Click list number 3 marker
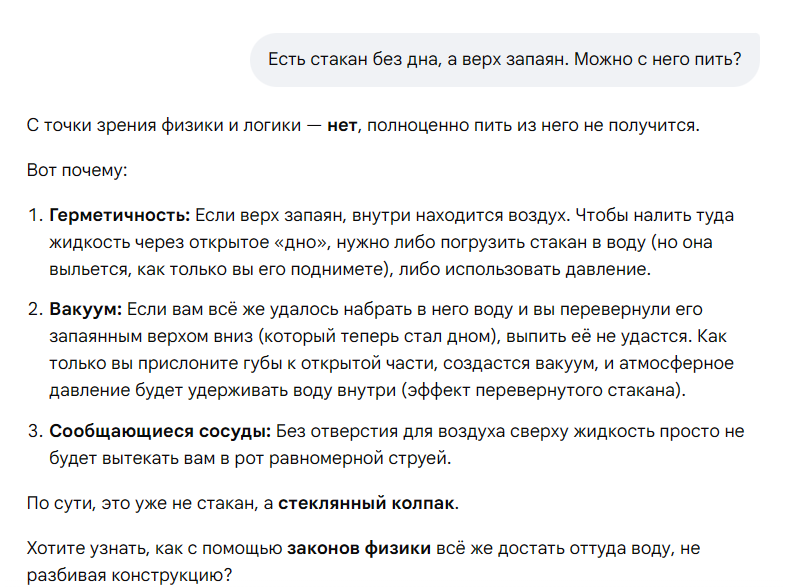Screen dimensions: 790x588 [x=34, y=432]
